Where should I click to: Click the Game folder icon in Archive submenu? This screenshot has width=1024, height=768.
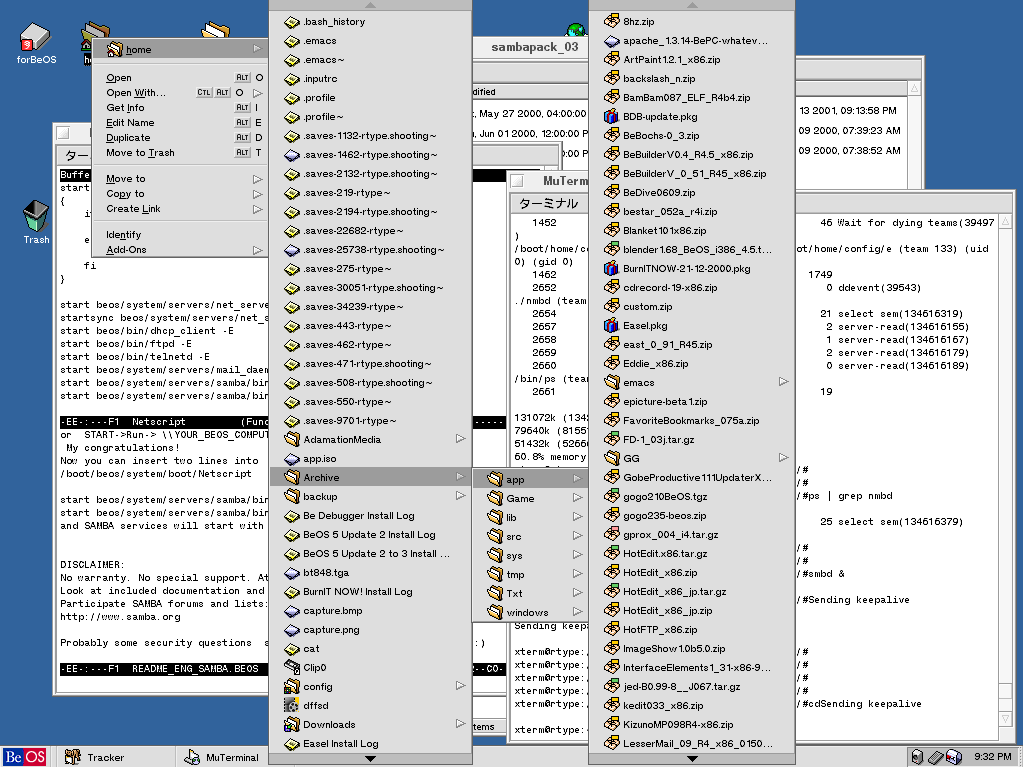pos(495,498)
